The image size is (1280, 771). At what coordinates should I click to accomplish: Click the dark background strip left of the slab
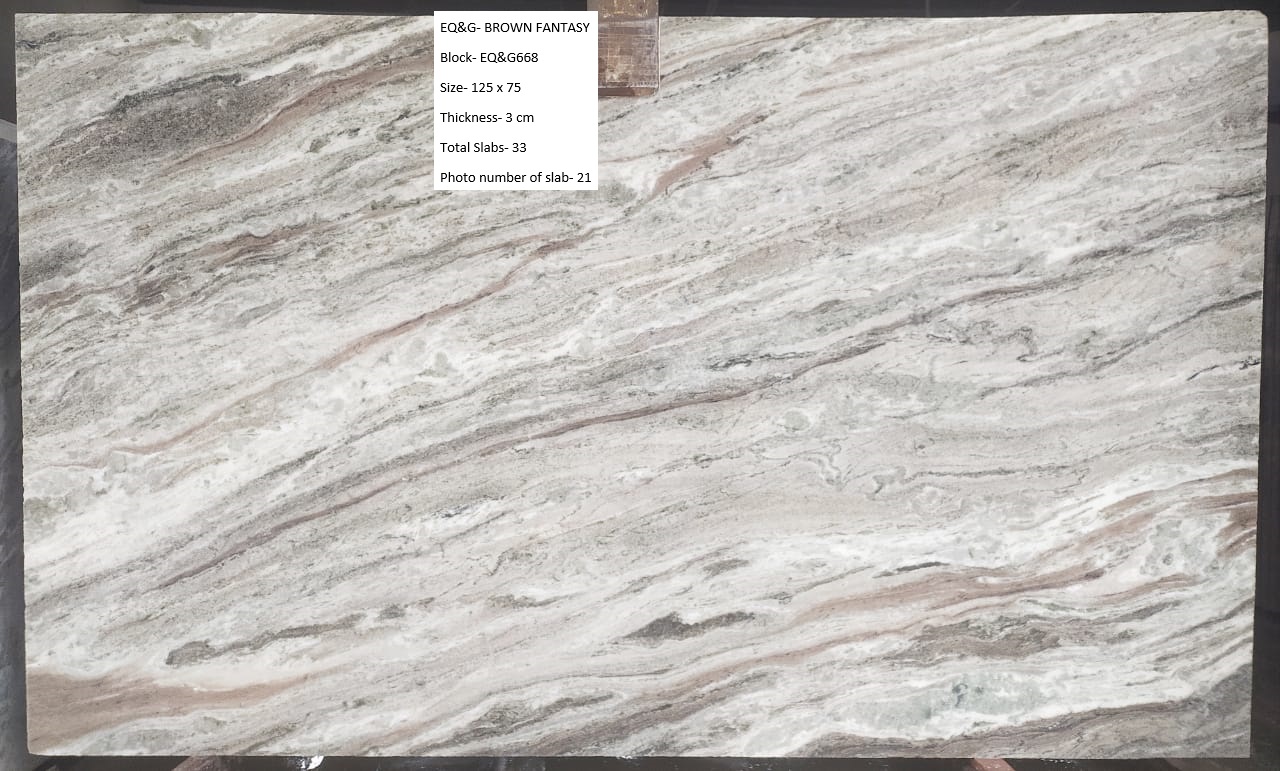tap(8, 400)
